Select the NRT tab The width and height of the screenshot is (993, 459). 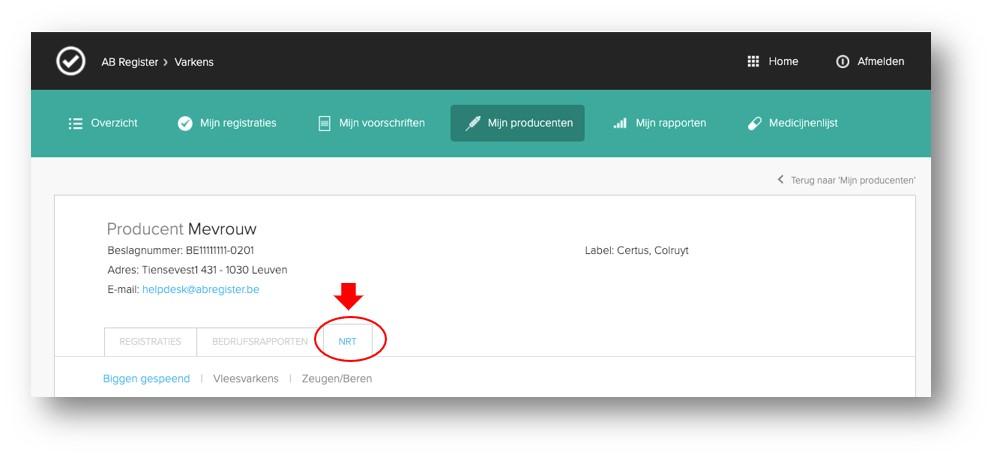pos(348,342)
